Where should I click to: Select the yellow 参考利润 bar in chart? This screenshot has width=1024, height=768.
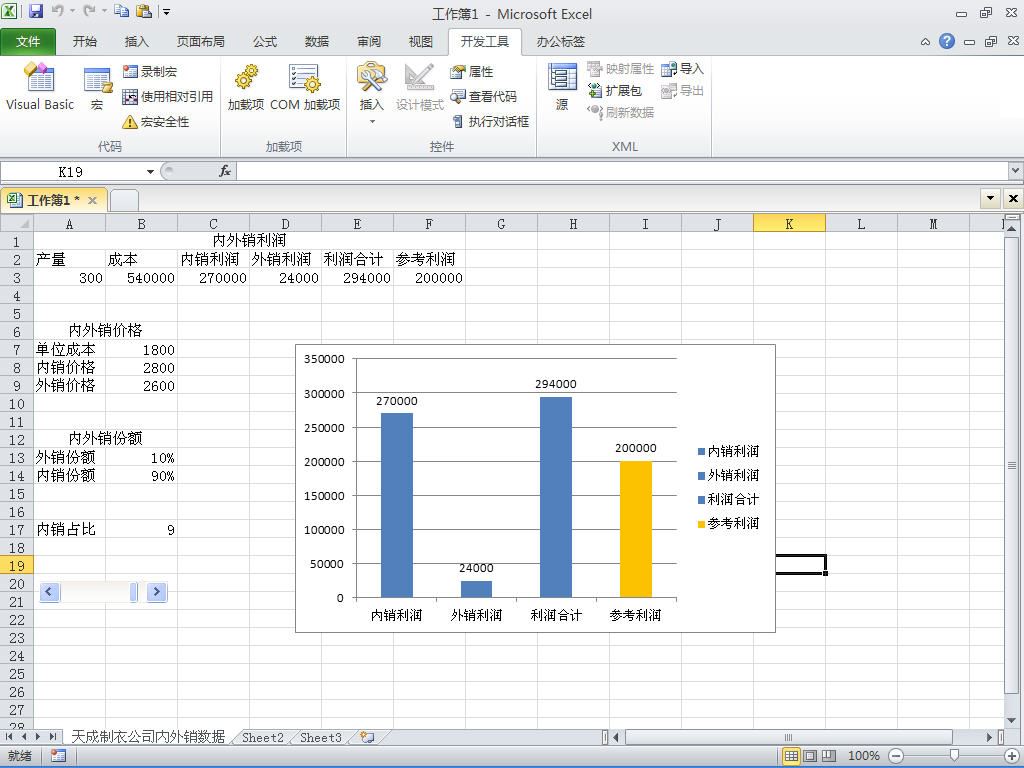pyautogui.click(x=635, y=529)
